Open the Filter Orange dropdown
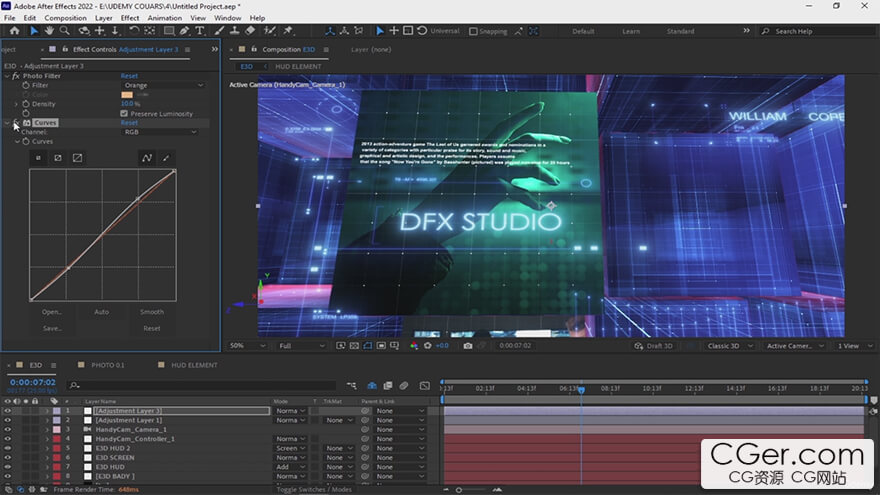The image size is (880, 495). point(163,85)
